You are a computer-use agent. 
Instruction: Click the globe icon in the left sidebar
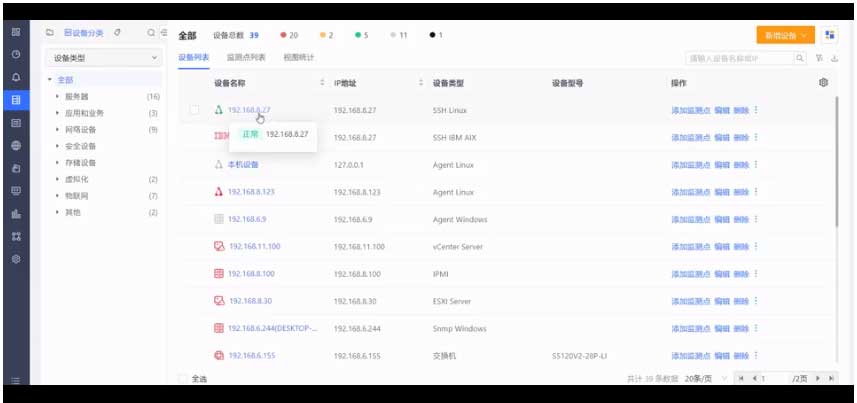pos(16,145)
